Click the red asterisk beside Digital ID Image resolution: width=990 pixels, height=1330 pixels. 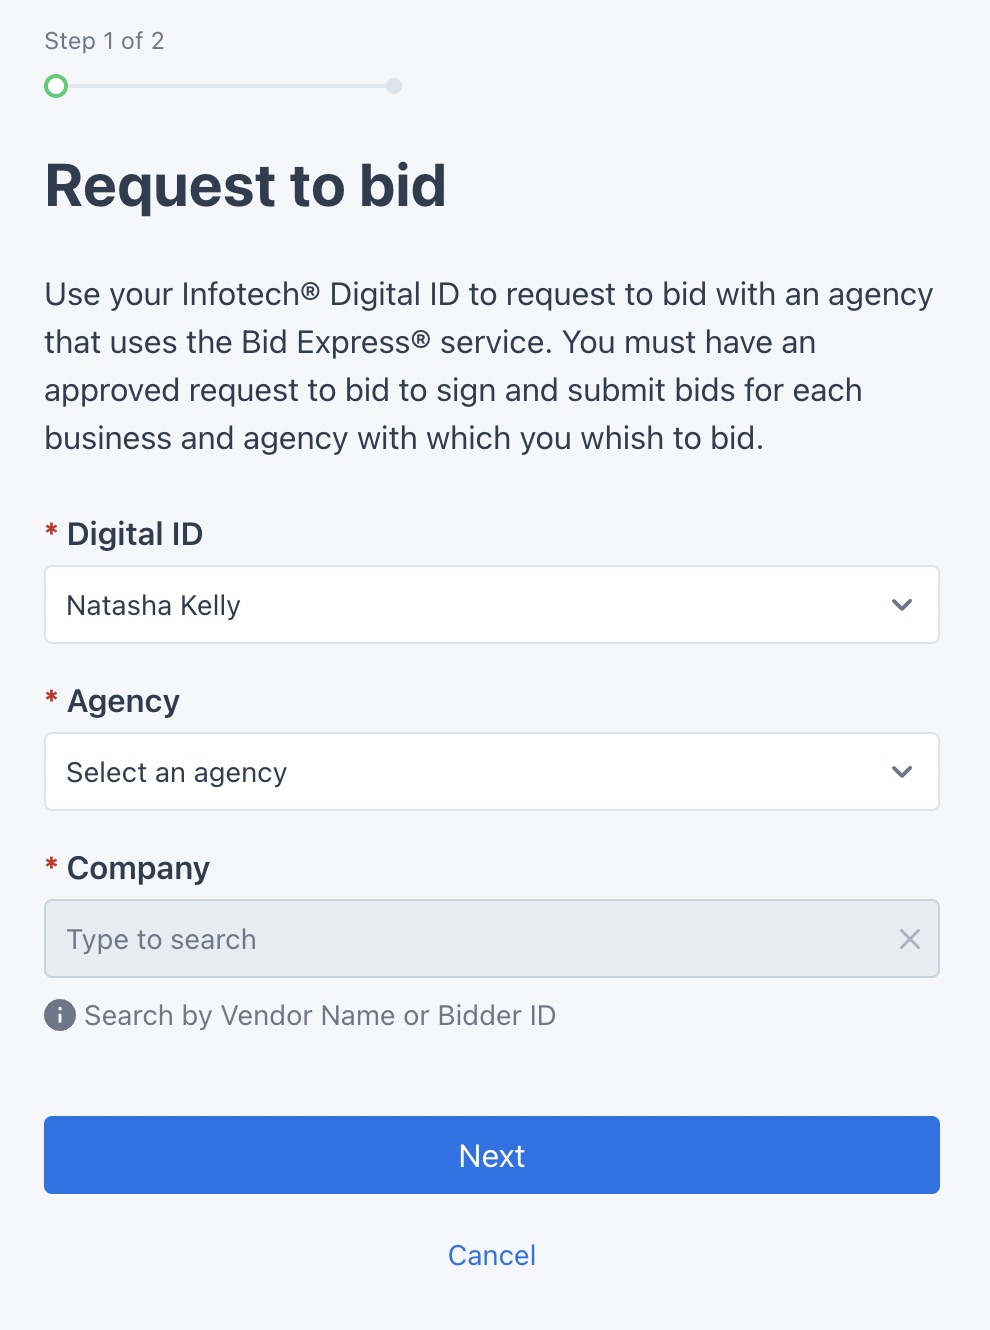(51, 531)
